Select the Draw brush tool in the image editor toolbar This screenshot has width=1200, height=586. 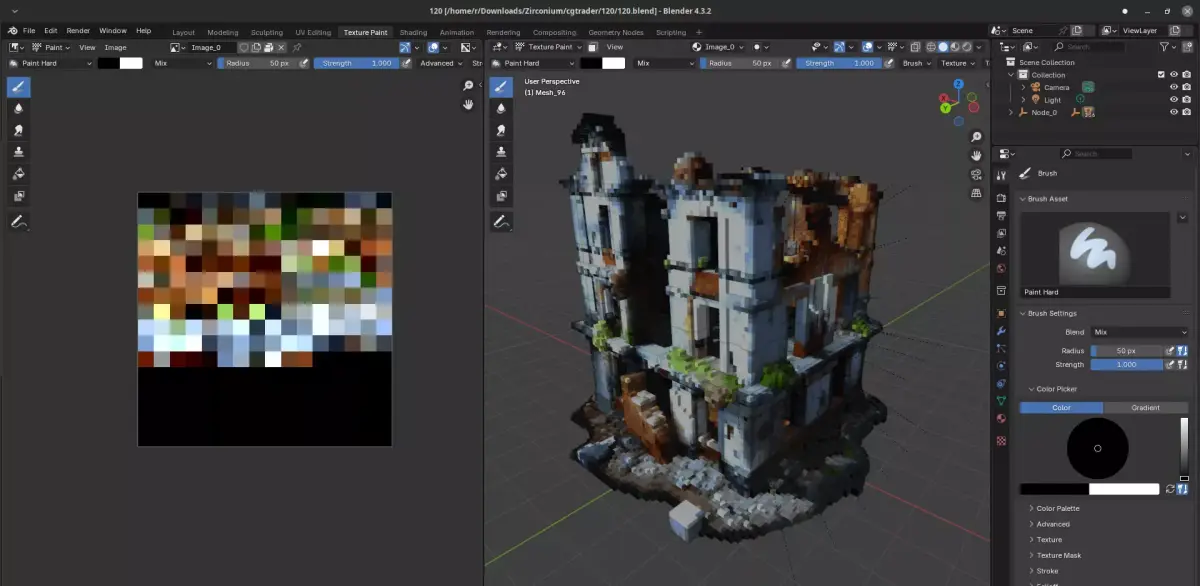coord(18,87)
